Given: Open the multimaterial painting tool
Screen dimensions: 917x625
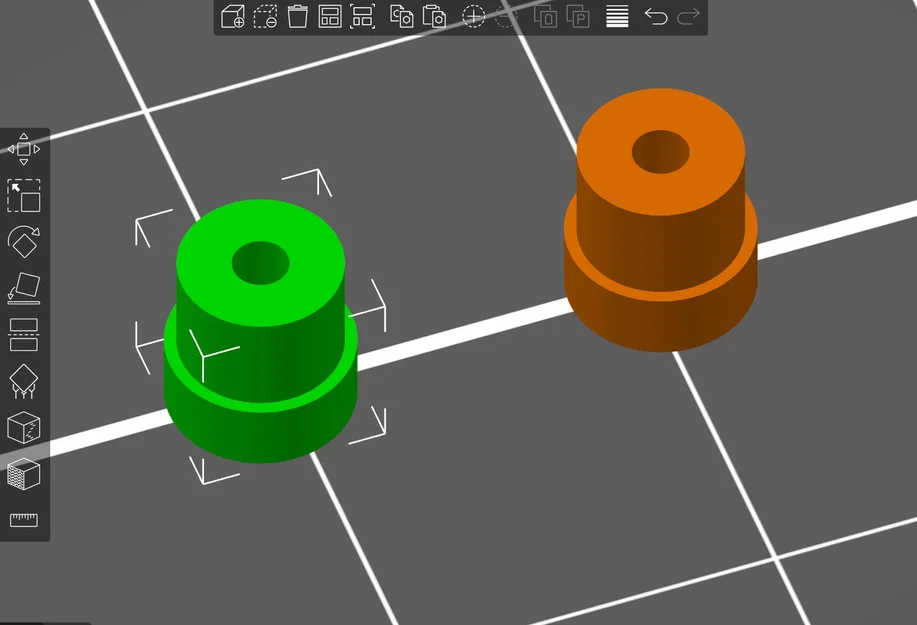Looking at the screenshot, I should (24, 474).
